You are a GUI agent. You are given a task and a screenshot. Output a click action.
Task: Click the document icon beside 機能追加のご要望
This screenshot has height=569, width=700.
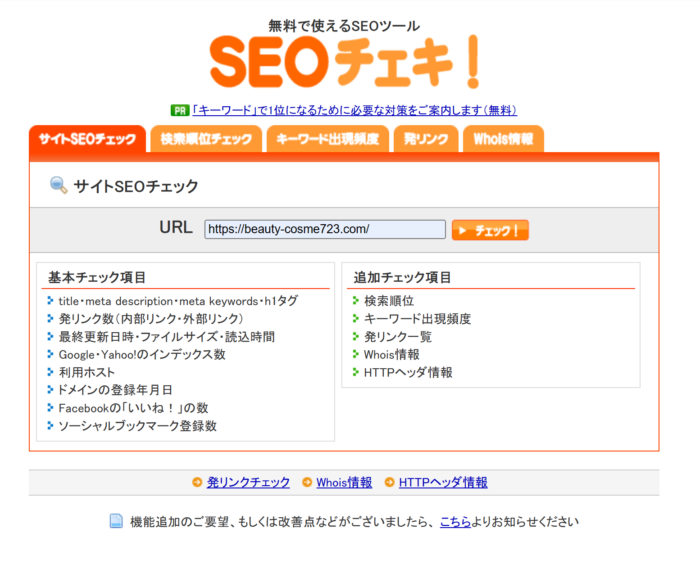116,521
